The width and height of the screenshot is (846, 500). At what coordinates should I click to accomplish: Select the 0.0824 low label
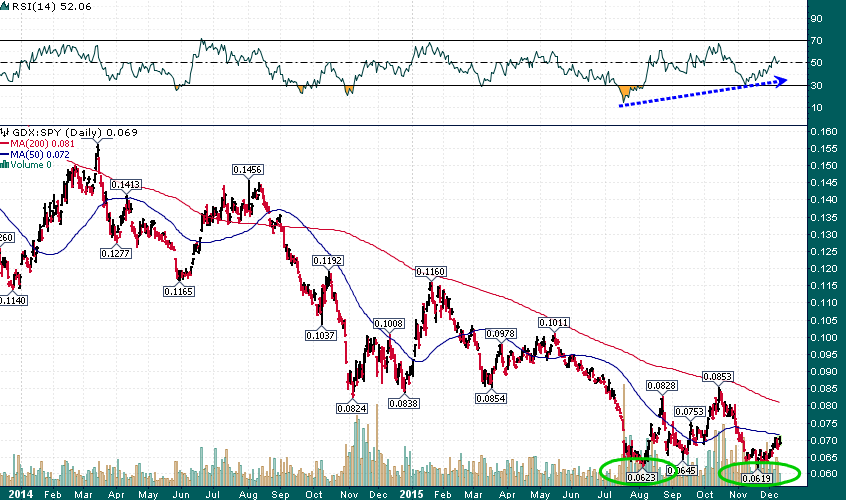(x=352, y=408)
